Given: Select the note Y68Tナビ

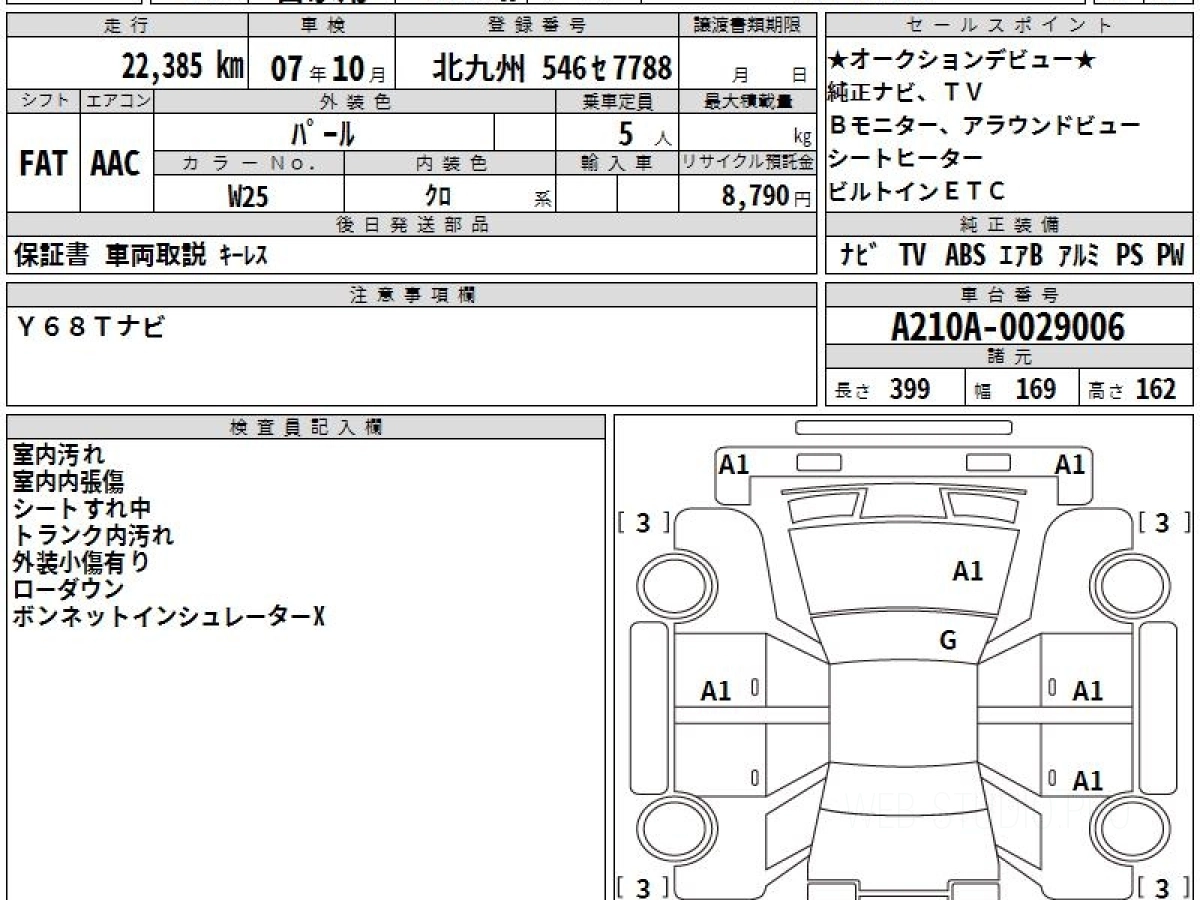Looking at the screenshot, I should tap(90, 326).
